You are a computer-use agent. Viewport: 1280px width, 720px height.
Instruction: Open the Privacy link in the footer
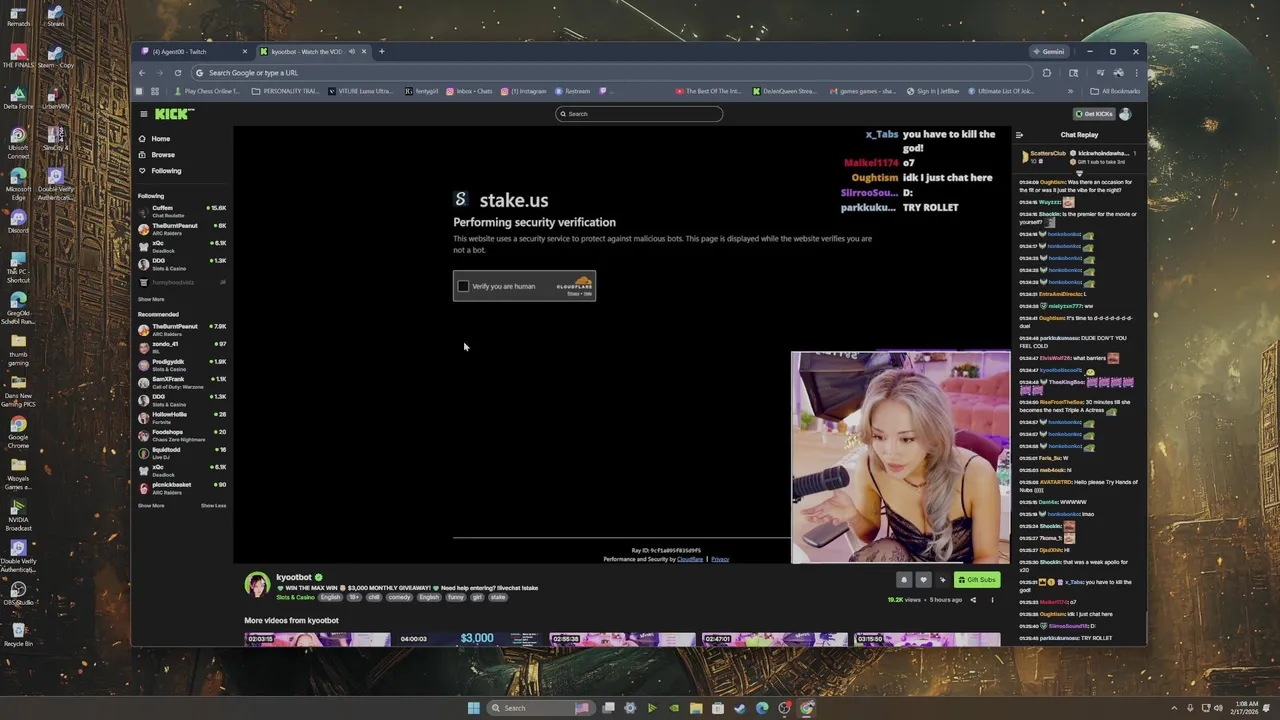(x=720, y=559)
